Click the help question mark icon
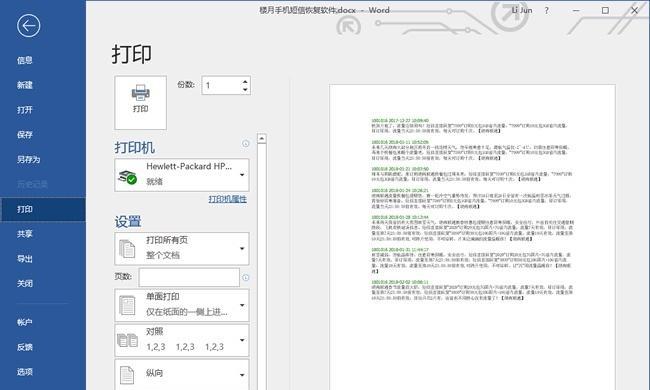Screen dimensions: 650x390 pyautogui.click(x=546, y=11)
